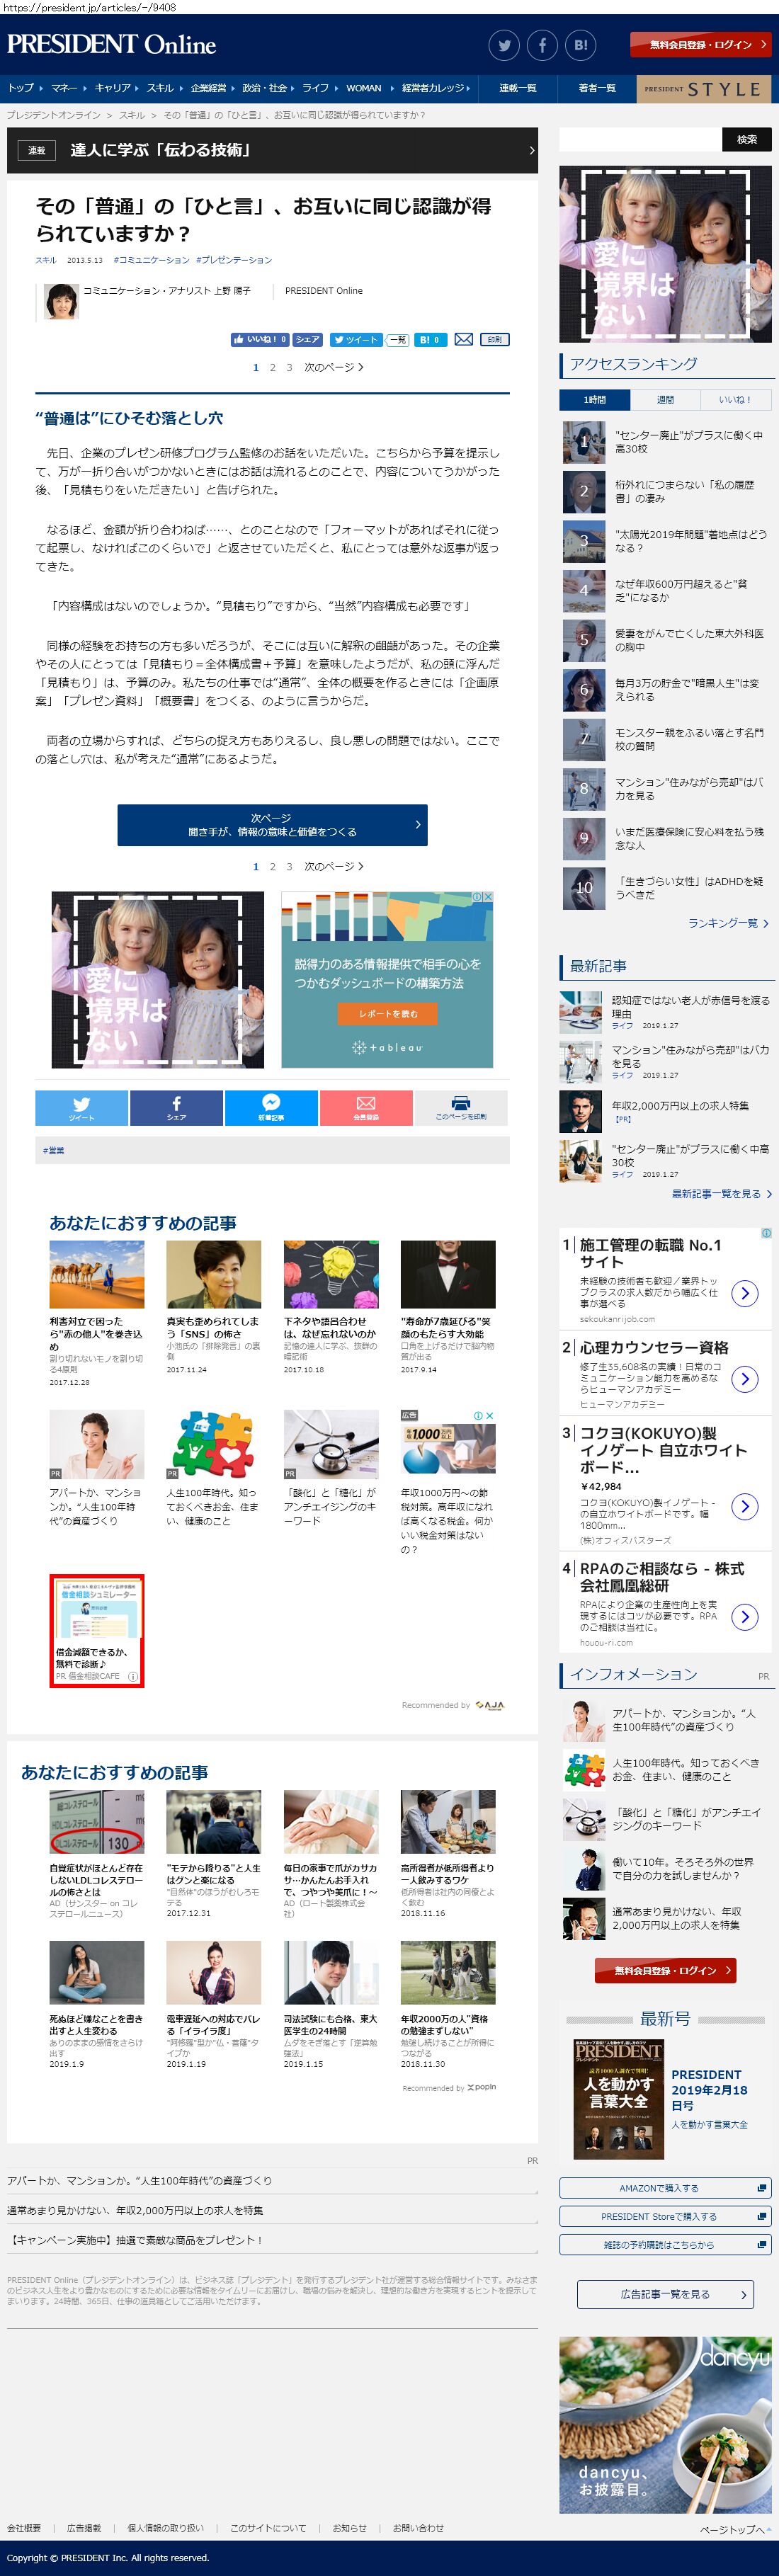The width and height of the screenshot is (779, 2576).
Task: Click the small ツイート button under author
Action: (356, 340)
